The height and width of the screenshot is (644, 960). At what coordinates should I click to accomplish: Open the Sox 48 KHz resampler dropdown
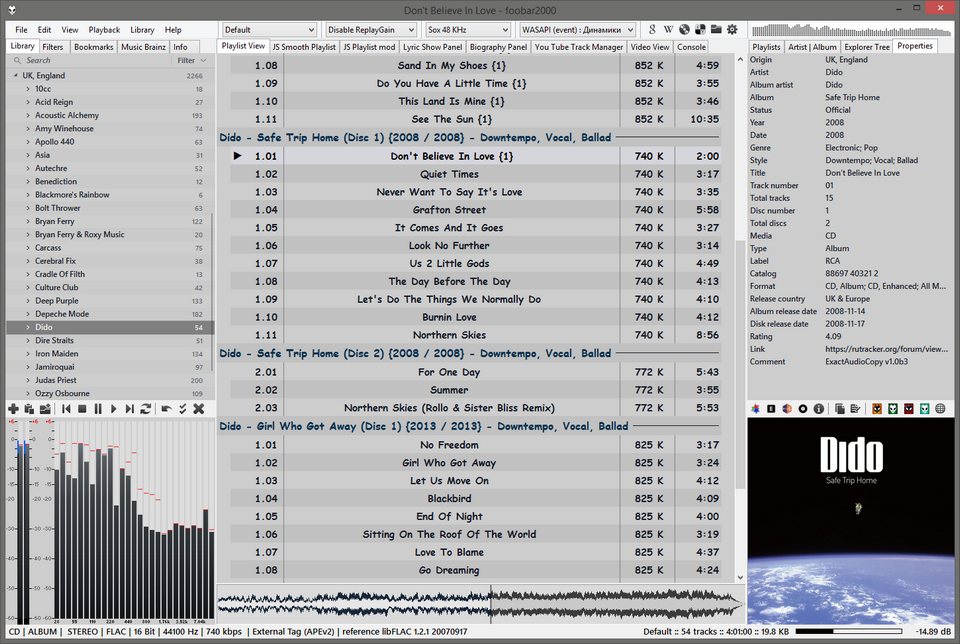click(x=468, y=30)
